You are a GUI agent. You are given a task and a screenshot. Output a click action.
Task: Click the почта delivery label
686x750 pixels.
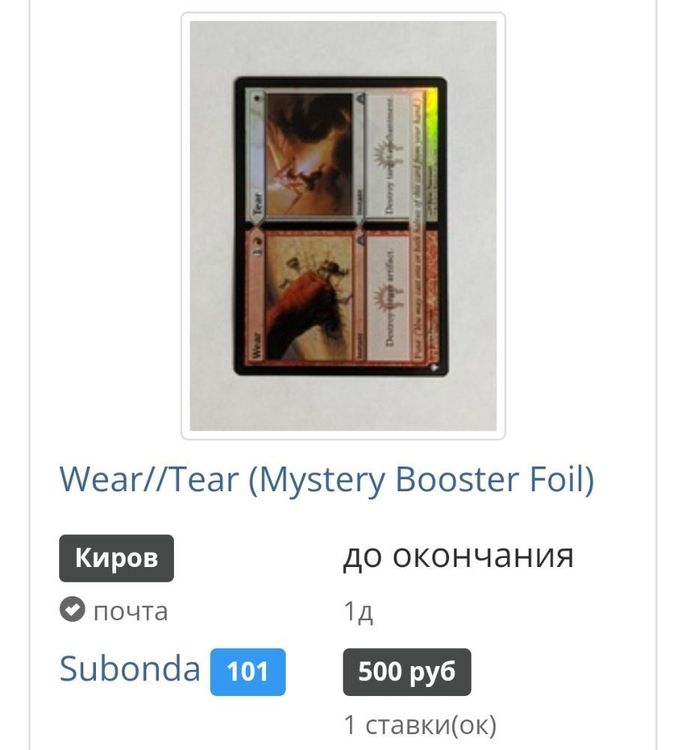click(x=131, y=611)
